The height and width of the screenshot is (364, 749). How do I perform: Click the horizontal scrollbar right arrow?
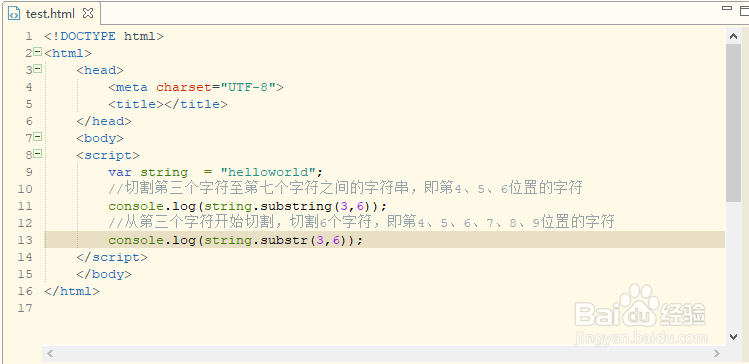pyautogui.click(x=717, y=354)
